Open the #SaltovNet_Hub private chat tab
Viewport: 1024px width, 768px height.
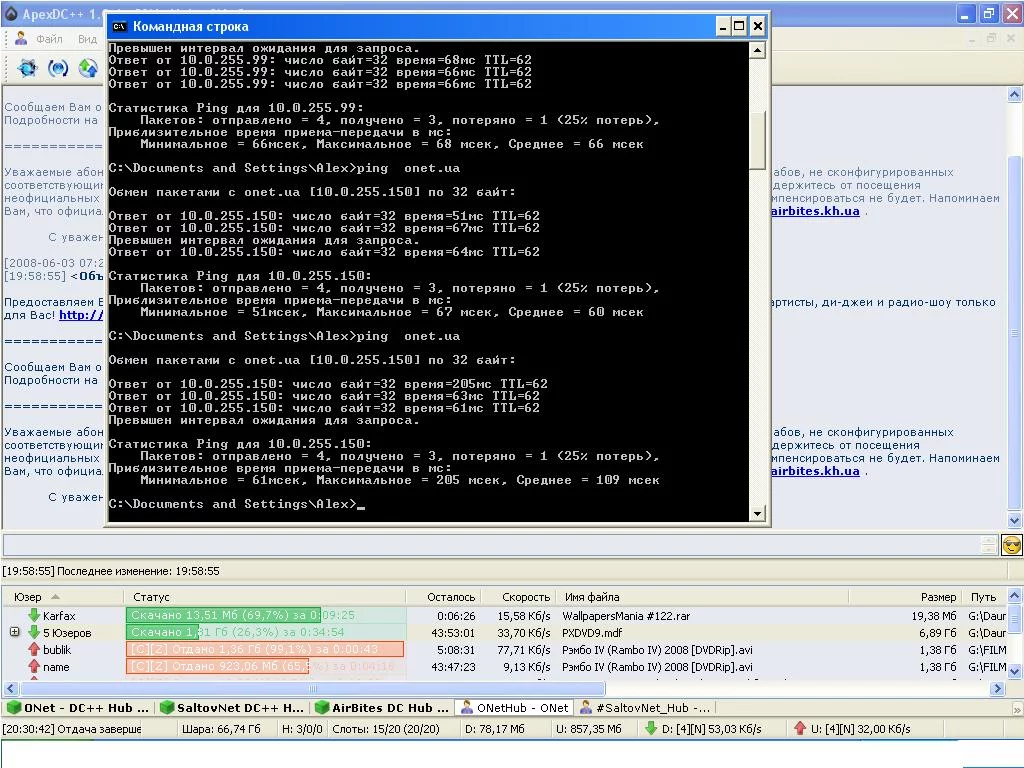click(x=646, y=707)
